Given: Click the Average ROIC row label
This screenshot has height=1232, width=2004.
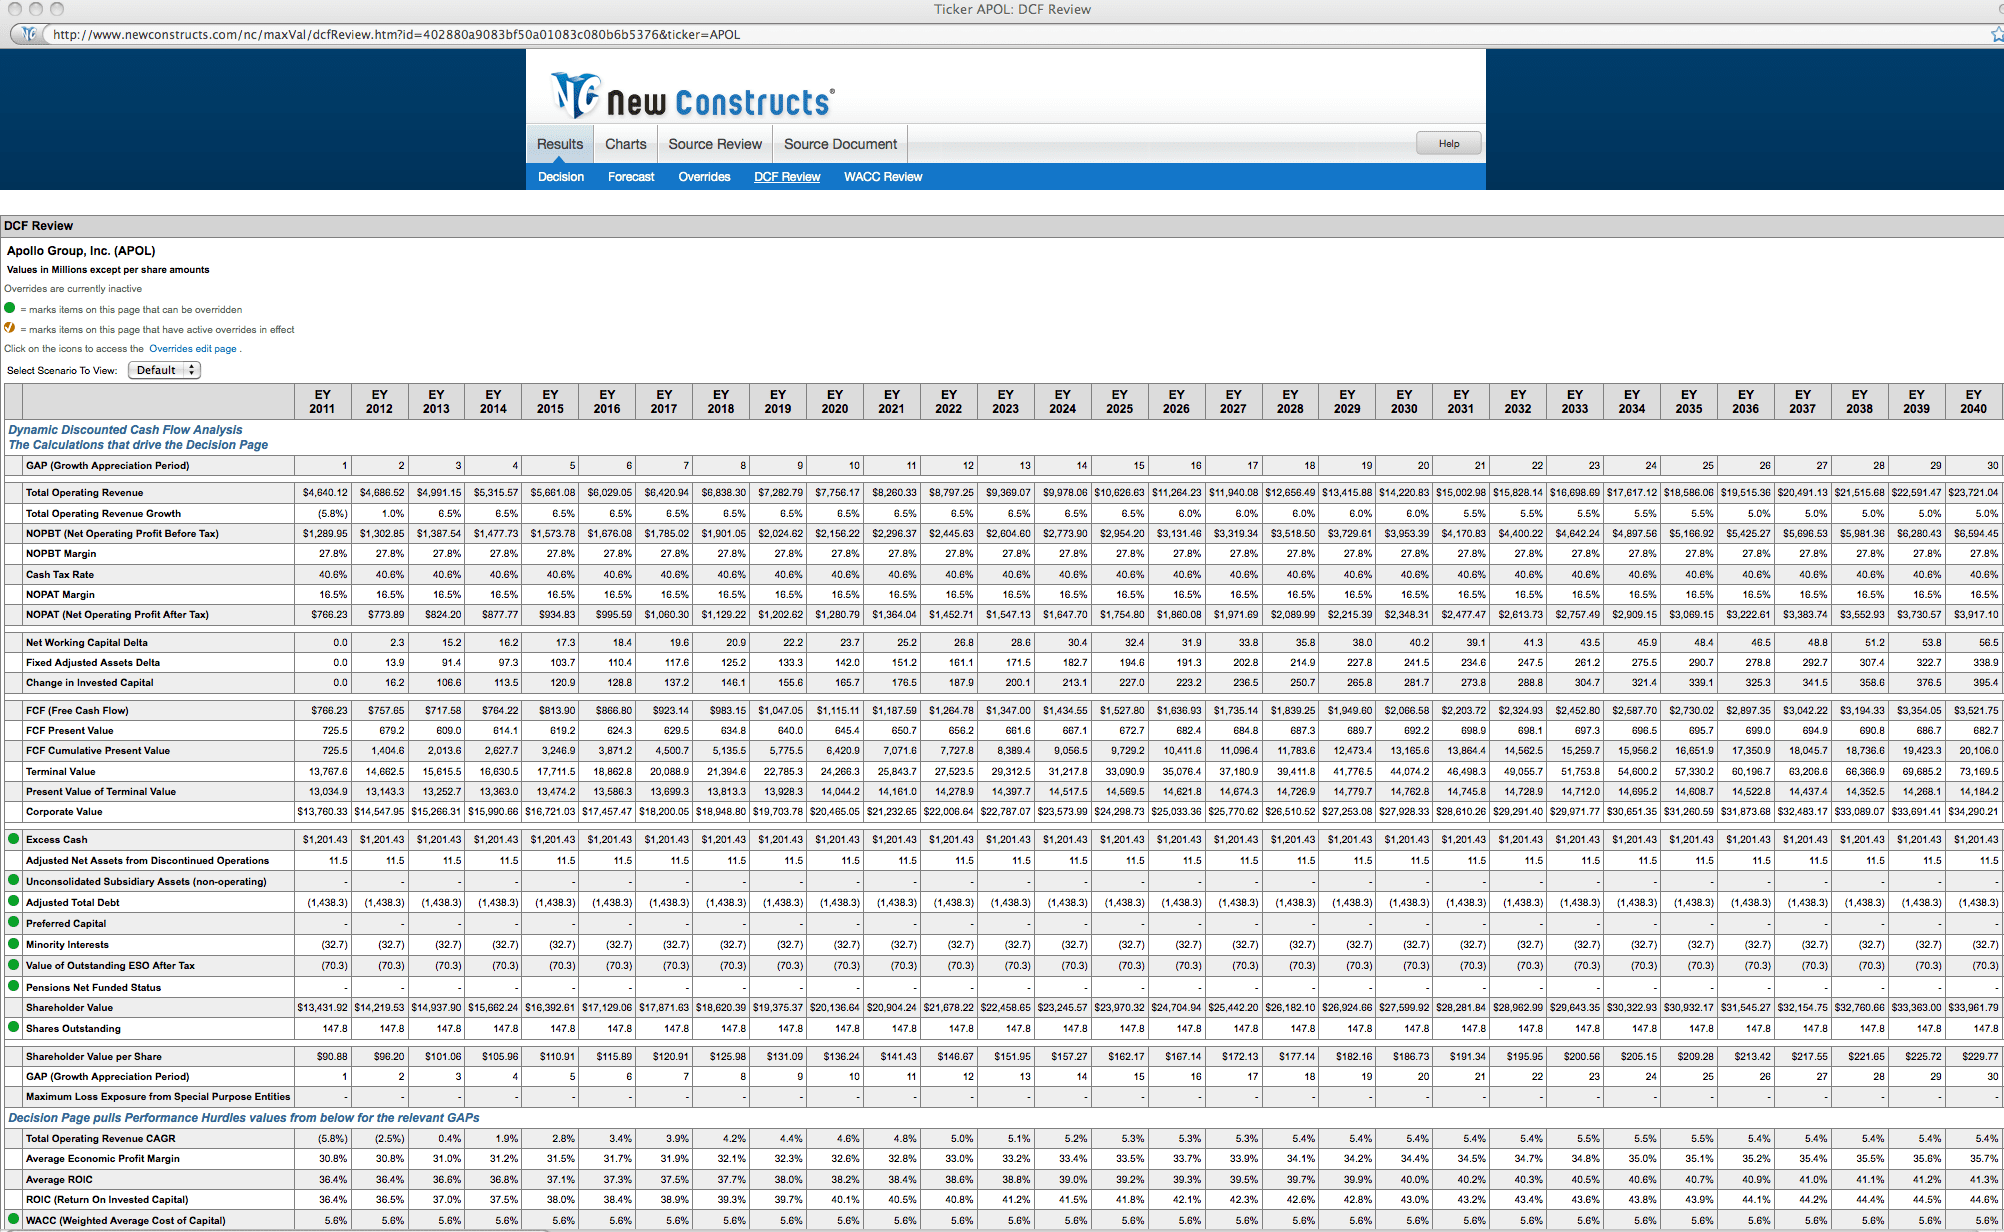Looking at the screenshot, I should 60,1179.
